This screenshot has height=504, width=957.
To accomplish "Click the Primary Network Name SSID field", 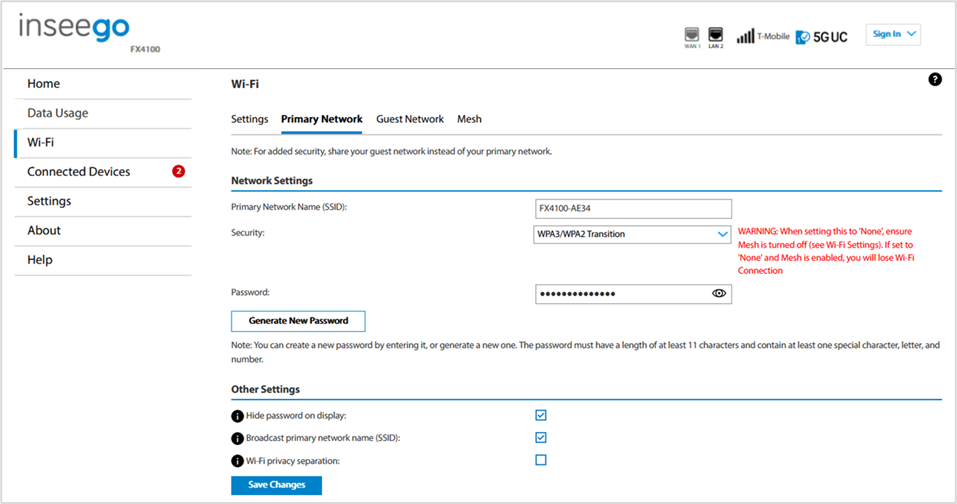I will pos(634,209).
